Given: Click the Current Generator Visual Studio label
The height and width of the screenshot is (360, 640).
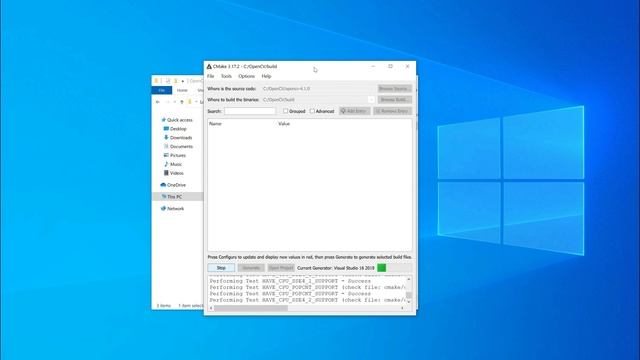Looking at the screenshot, I should tap(336, 268).
